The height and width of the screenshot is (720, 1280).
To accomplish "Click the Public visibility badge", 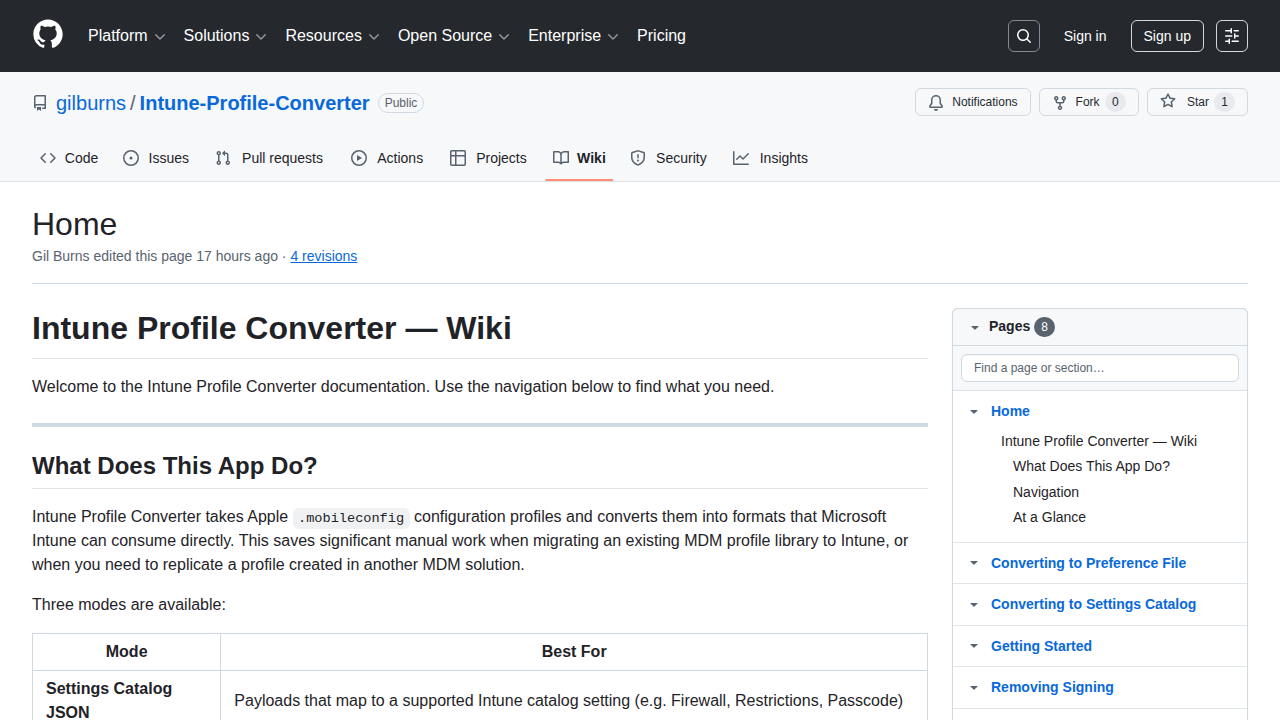I will [x=401, y=103].
